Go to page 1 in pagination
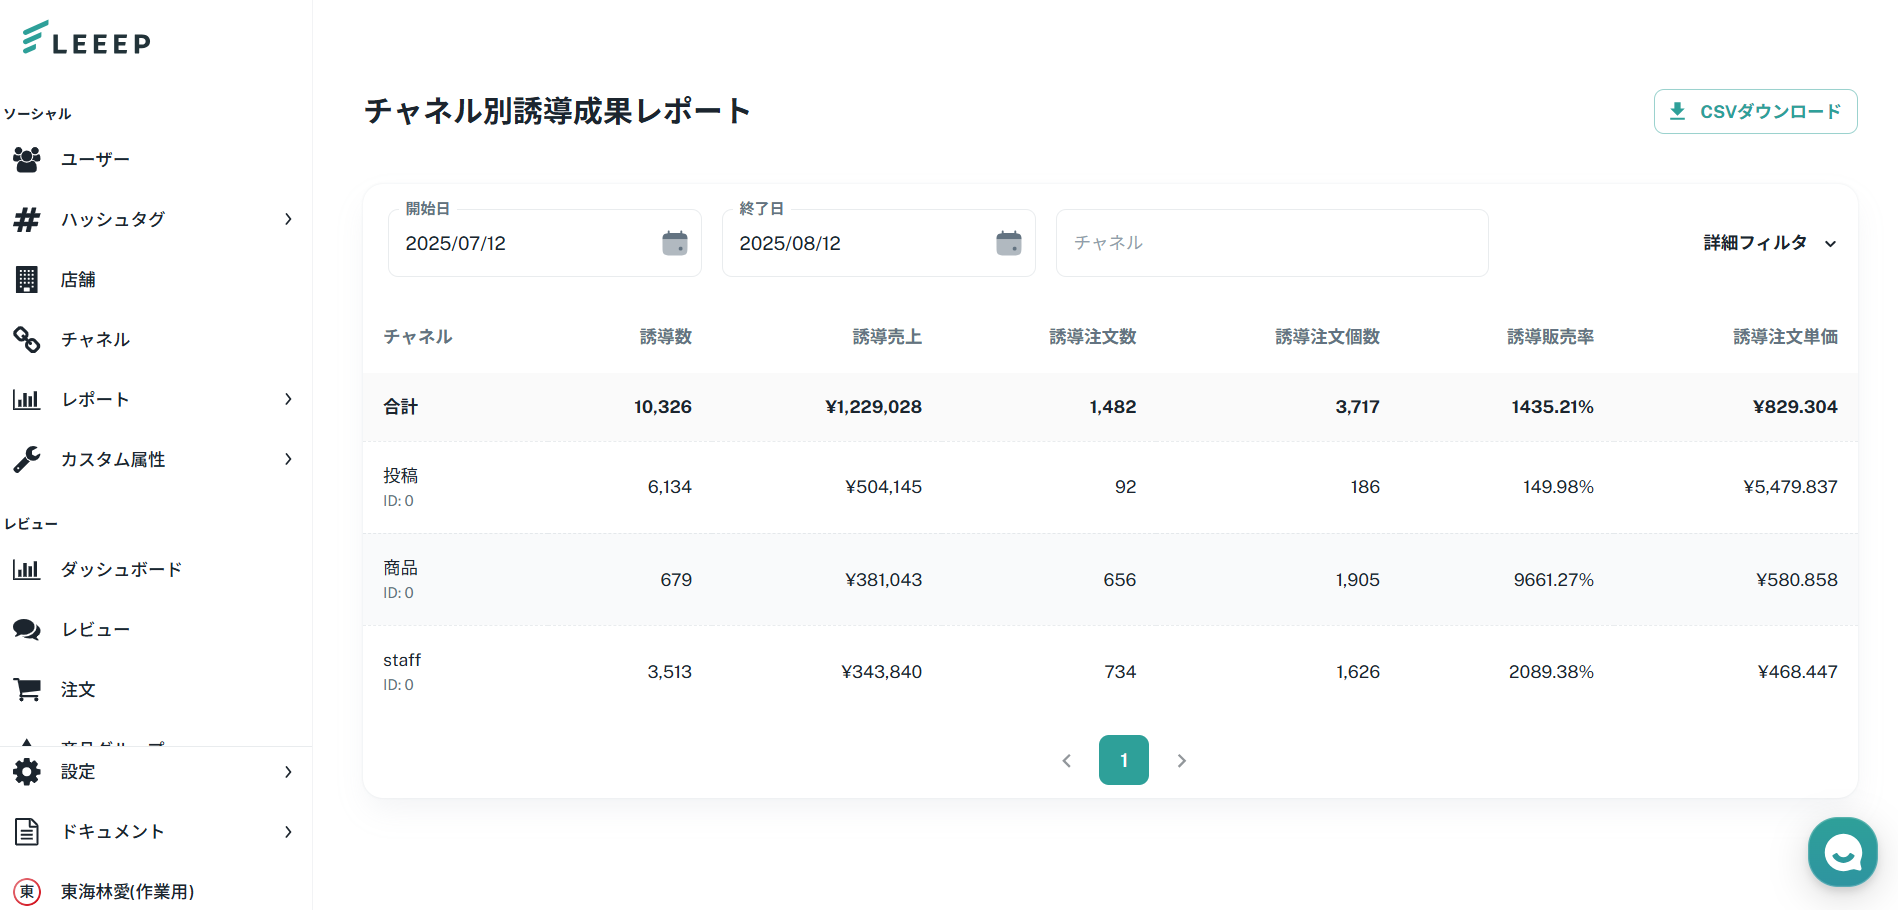This screenshot has width=1898, height=910. [x=1123, y=760]
